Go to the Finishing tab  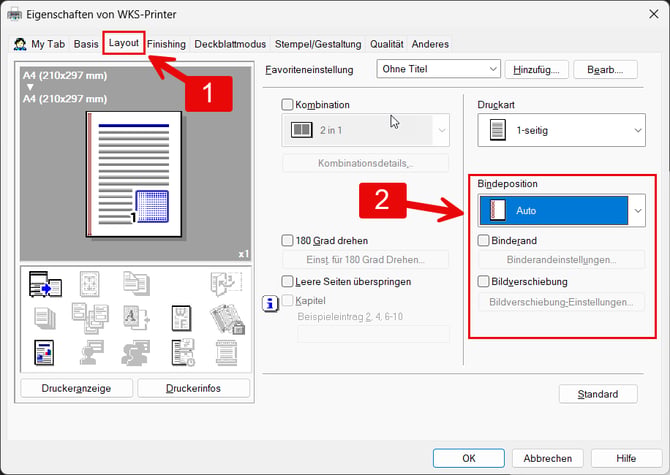pos(167,44)
